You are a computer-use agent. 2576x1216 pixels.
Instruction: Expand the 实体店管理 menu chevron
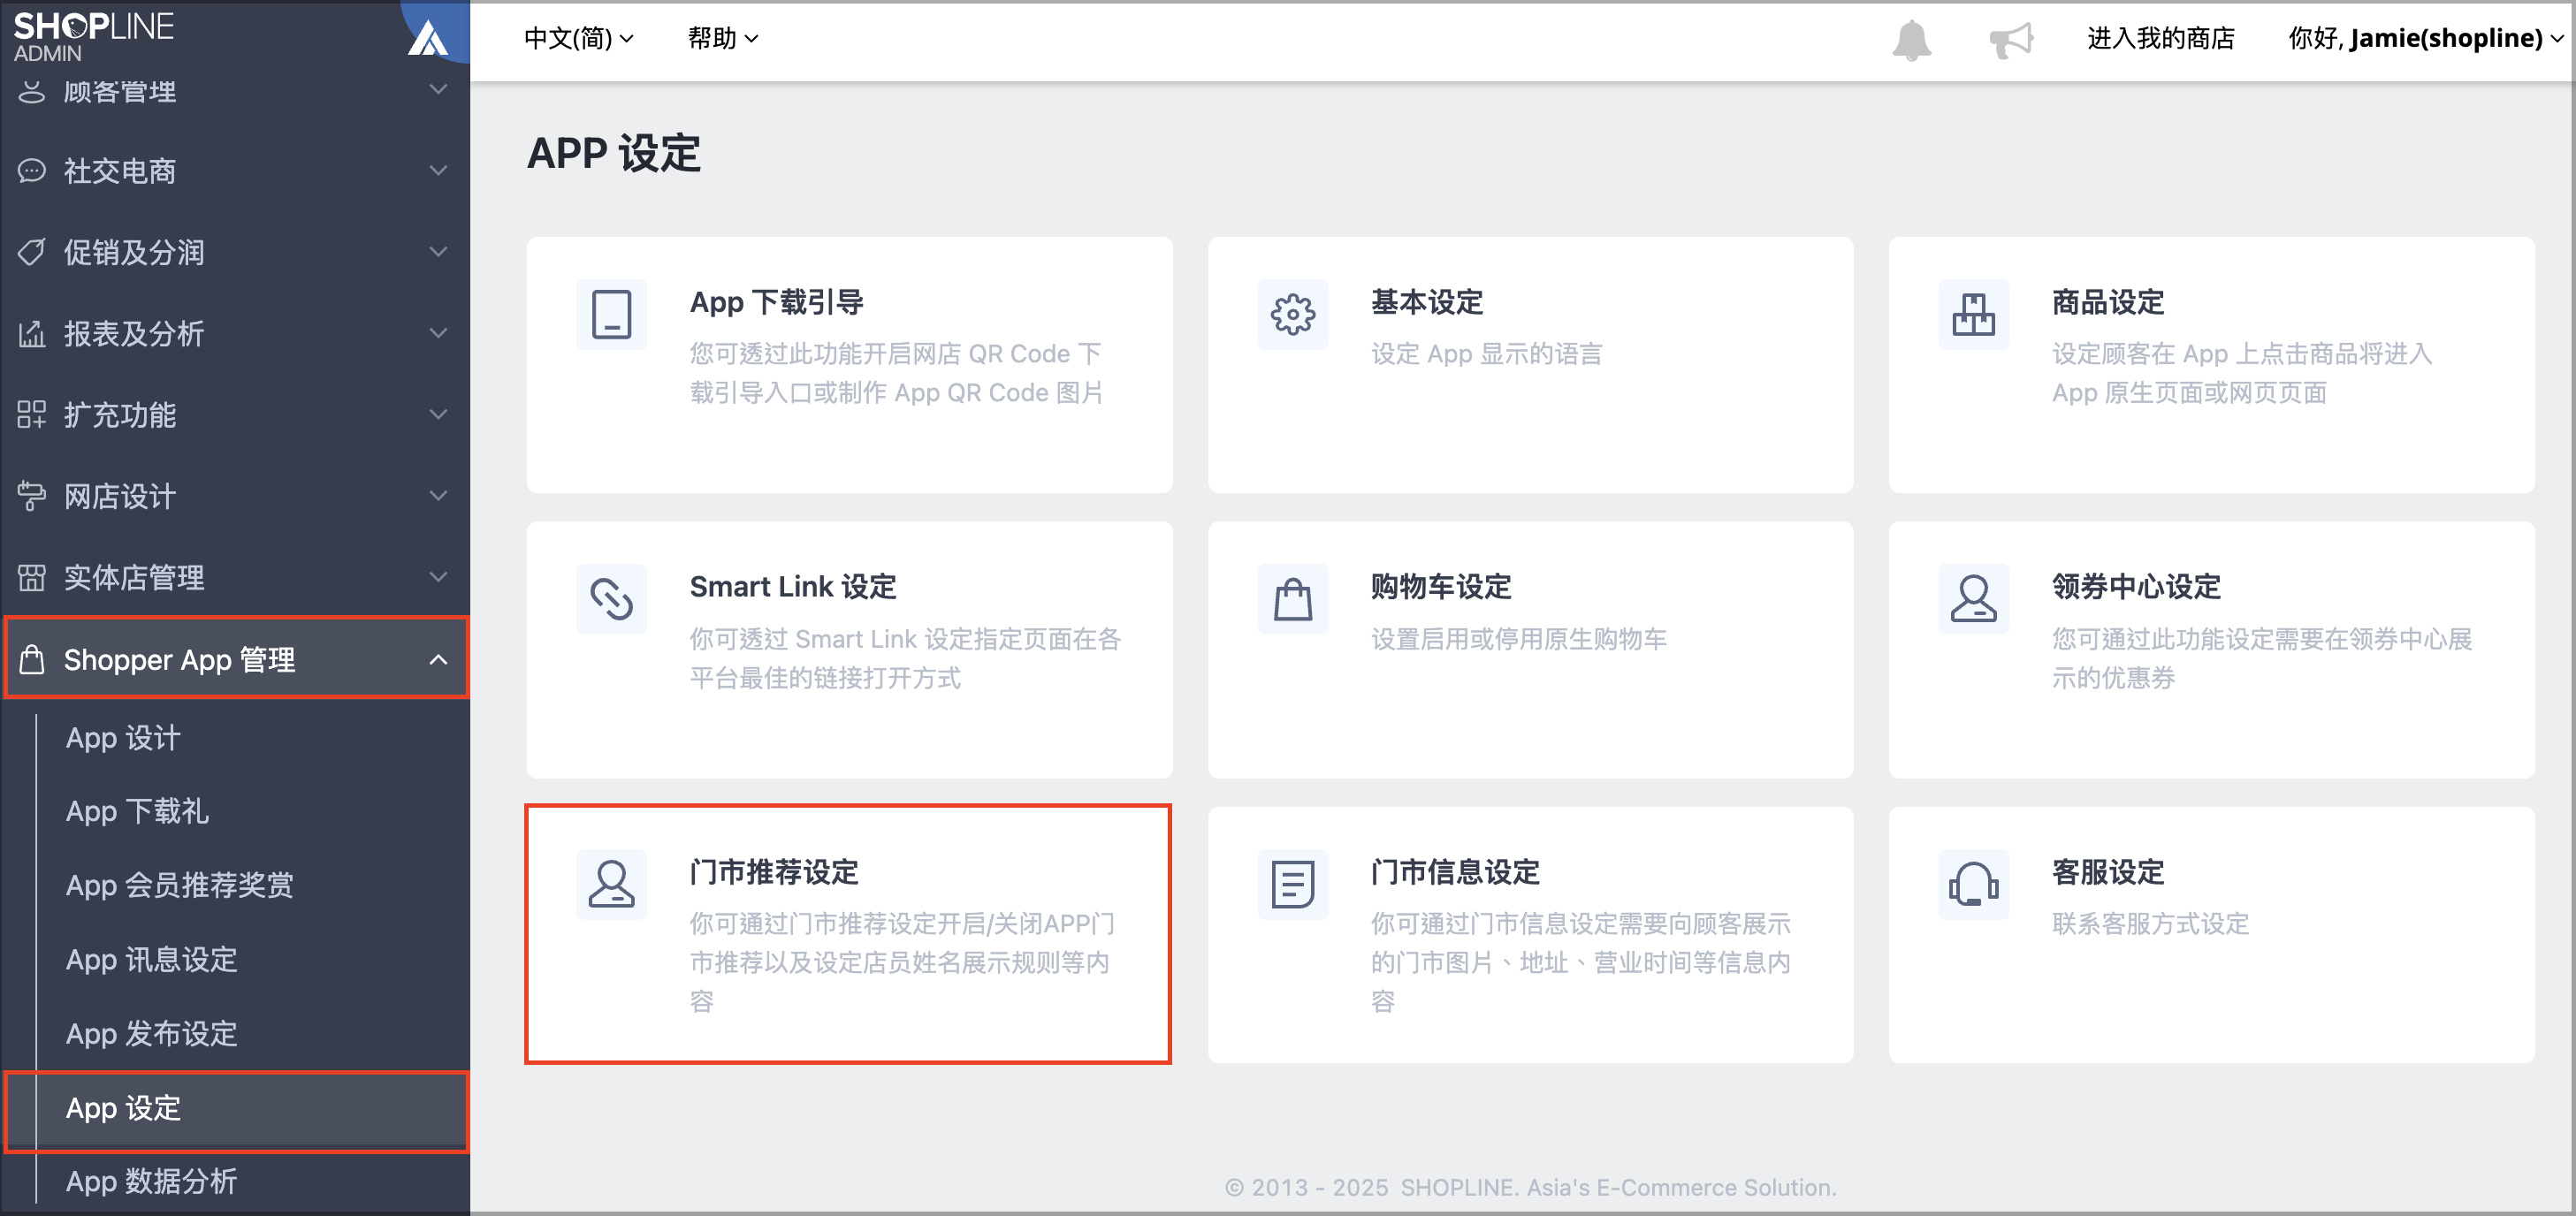click(x=438, y=577)
